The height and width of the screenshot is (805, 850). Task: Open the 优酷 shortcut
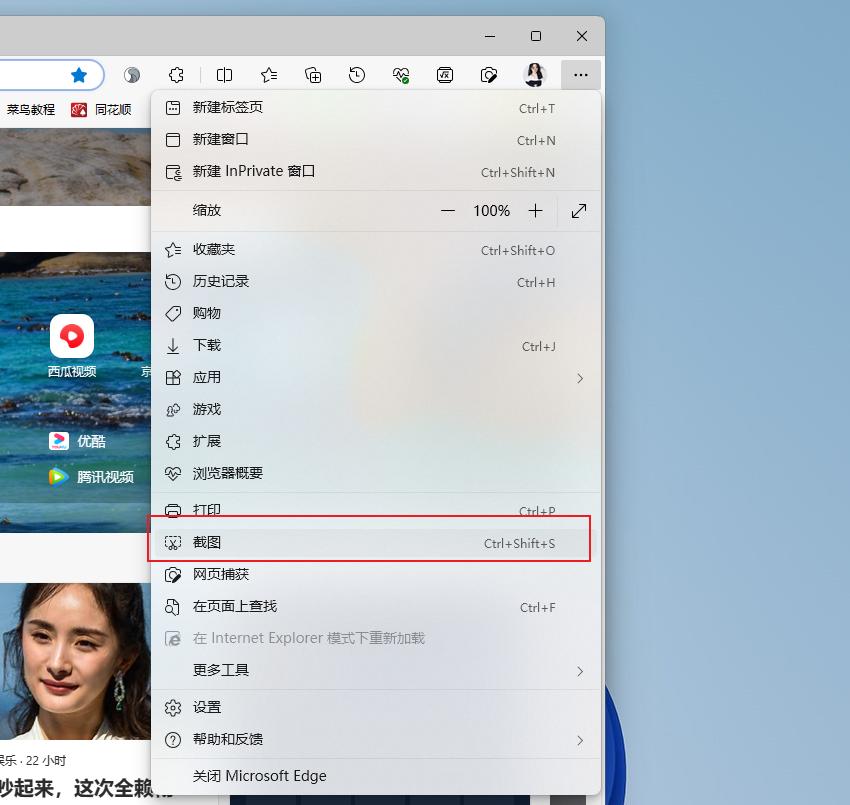(60, 441)
